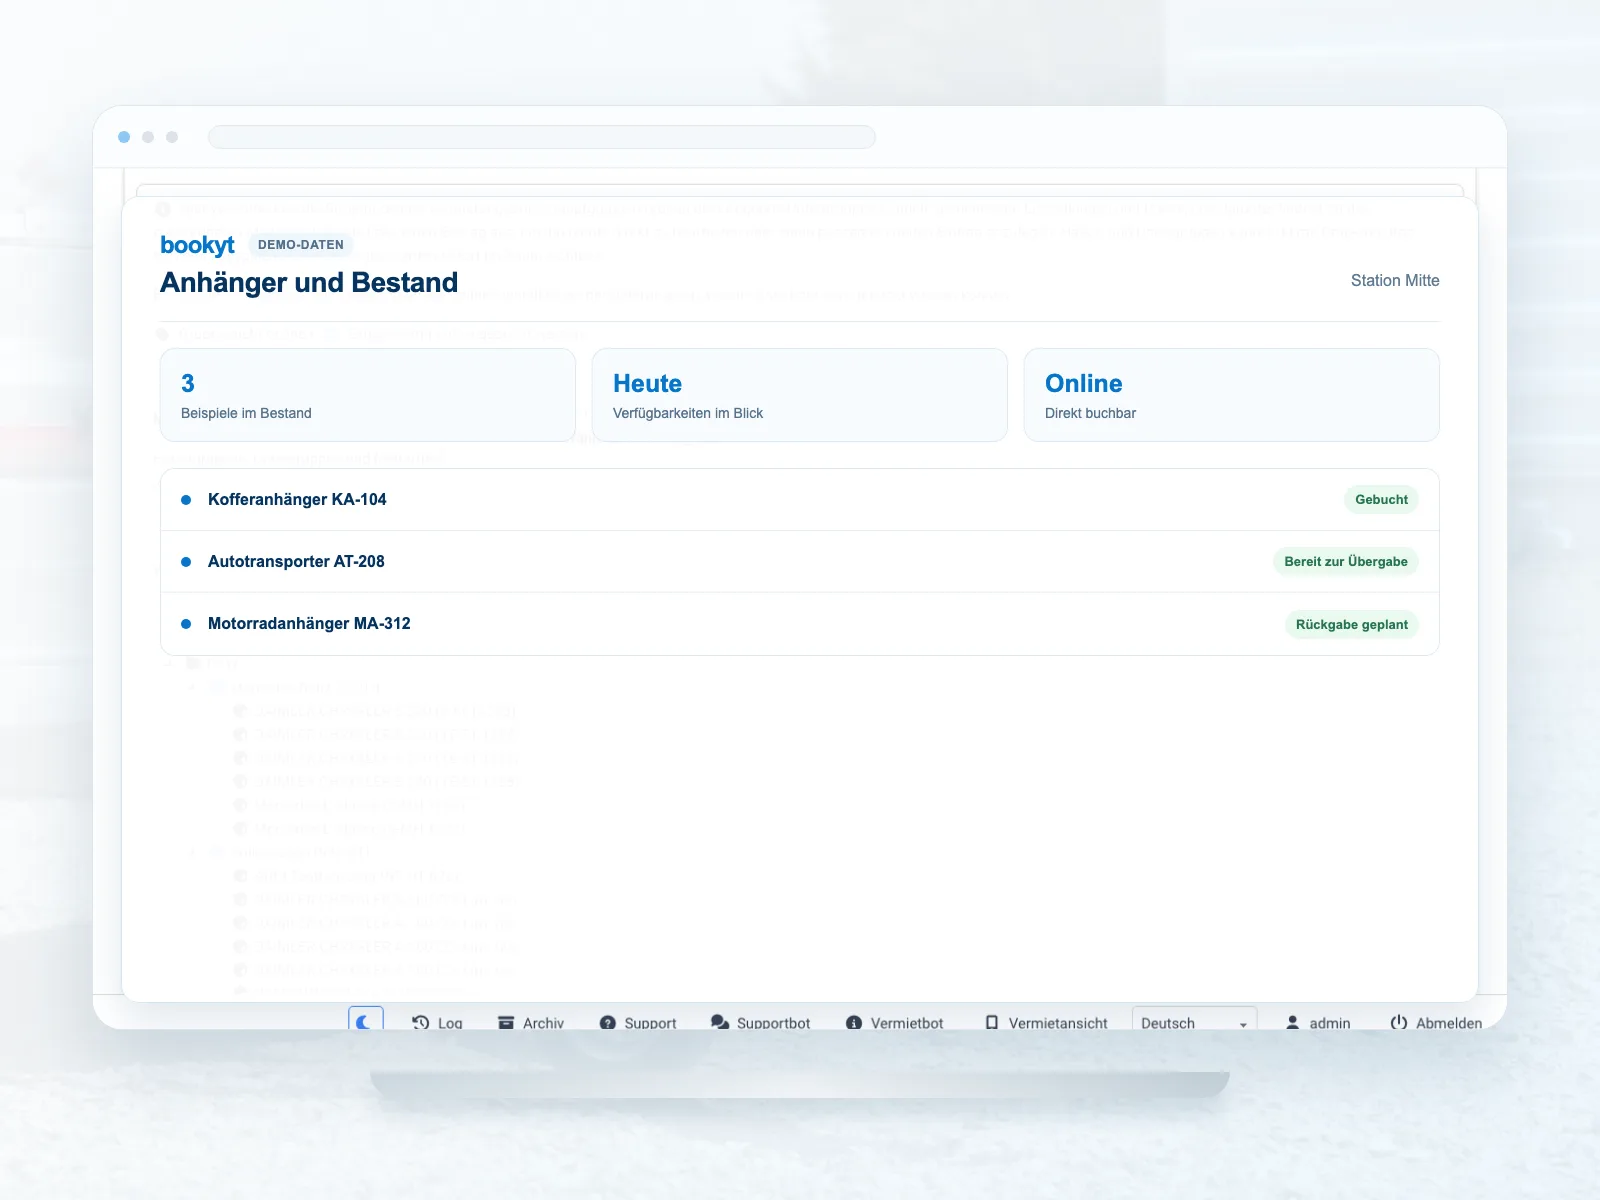Select the Online Direkt buchbar card
Viewport: 1600px width, 1200px height.
pos(1232,395)
